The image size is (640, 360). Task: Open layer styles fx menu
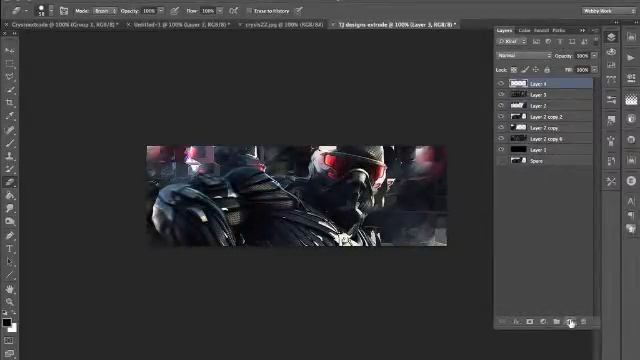coord(516,322)
